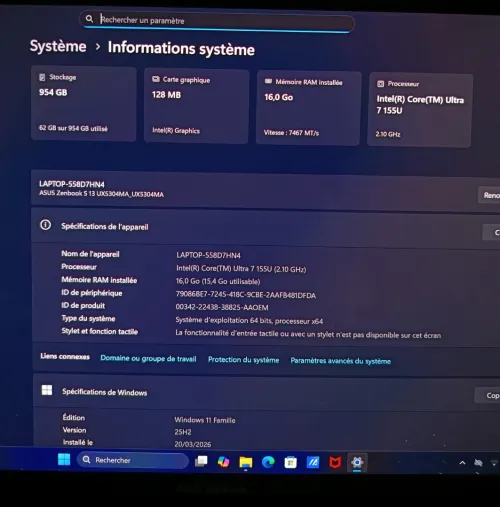
Task: Select the install date 20/03/2026
Action: pos(193,444)
